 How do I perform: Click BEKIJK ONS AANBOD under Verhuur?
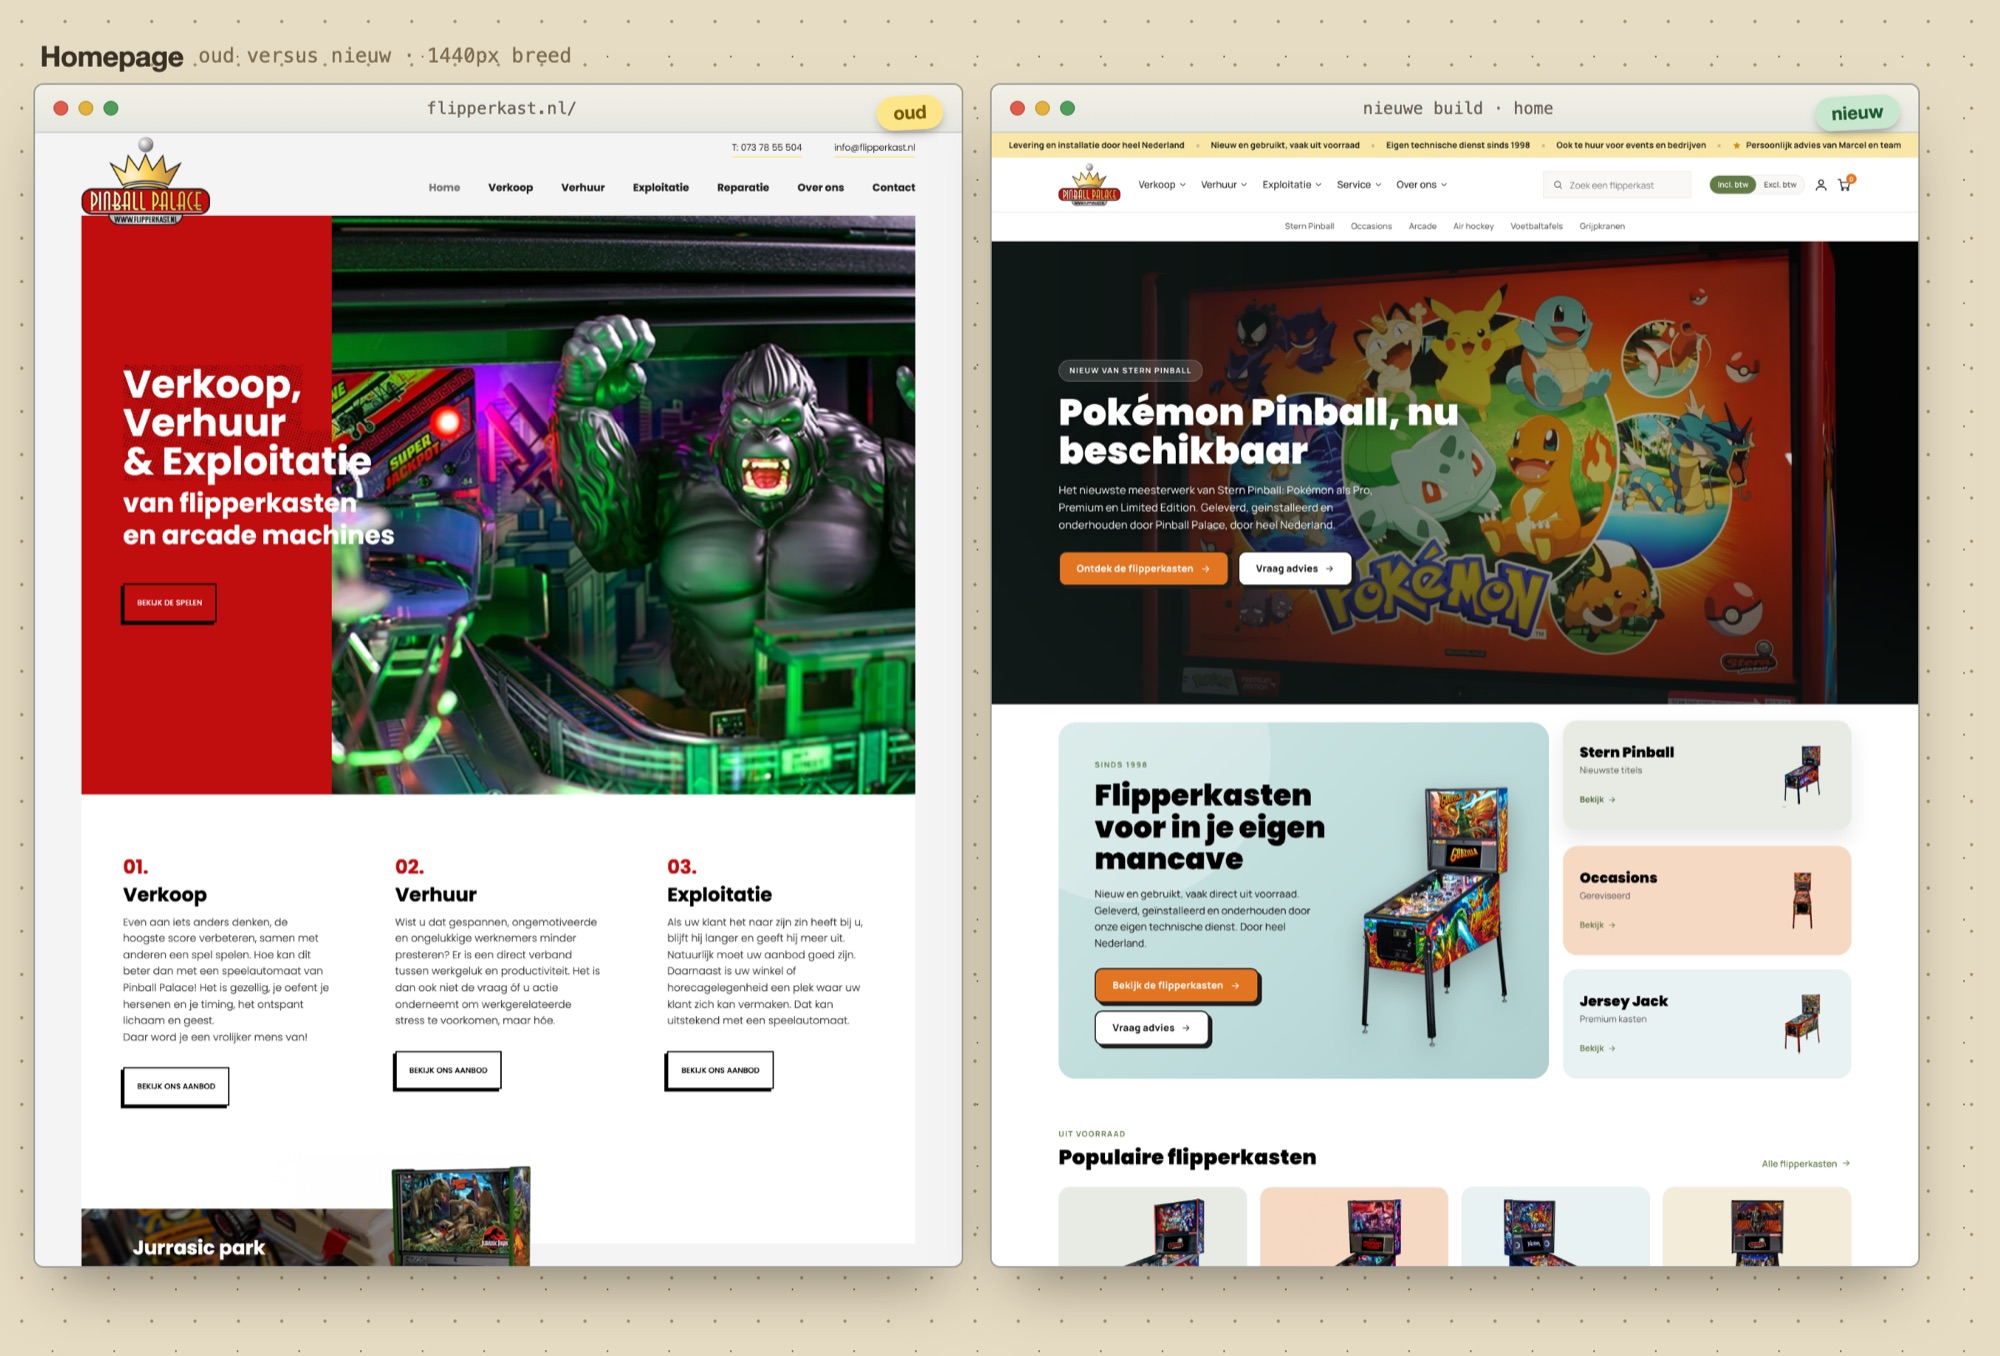click(x=448, y=1070)
